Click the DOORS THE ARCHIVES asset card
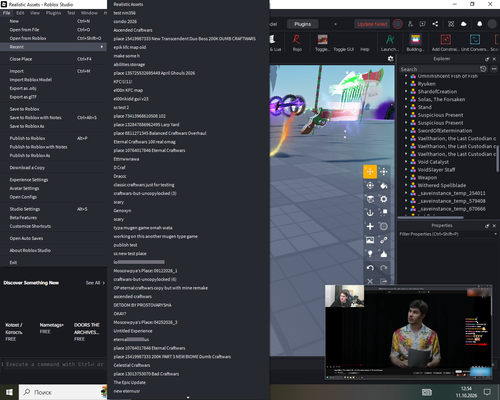Viewport: 500px width, 400px height. point(87,332)
